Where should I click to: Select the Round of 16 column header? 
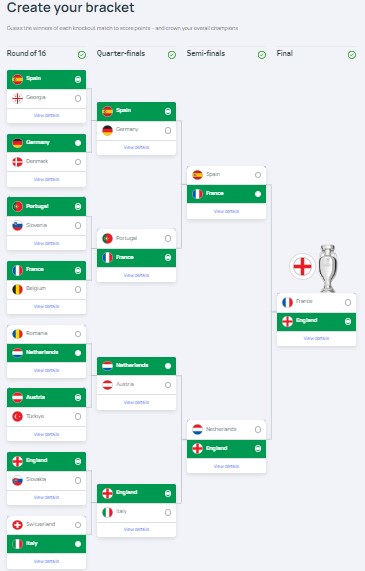(x=26, y=54)
